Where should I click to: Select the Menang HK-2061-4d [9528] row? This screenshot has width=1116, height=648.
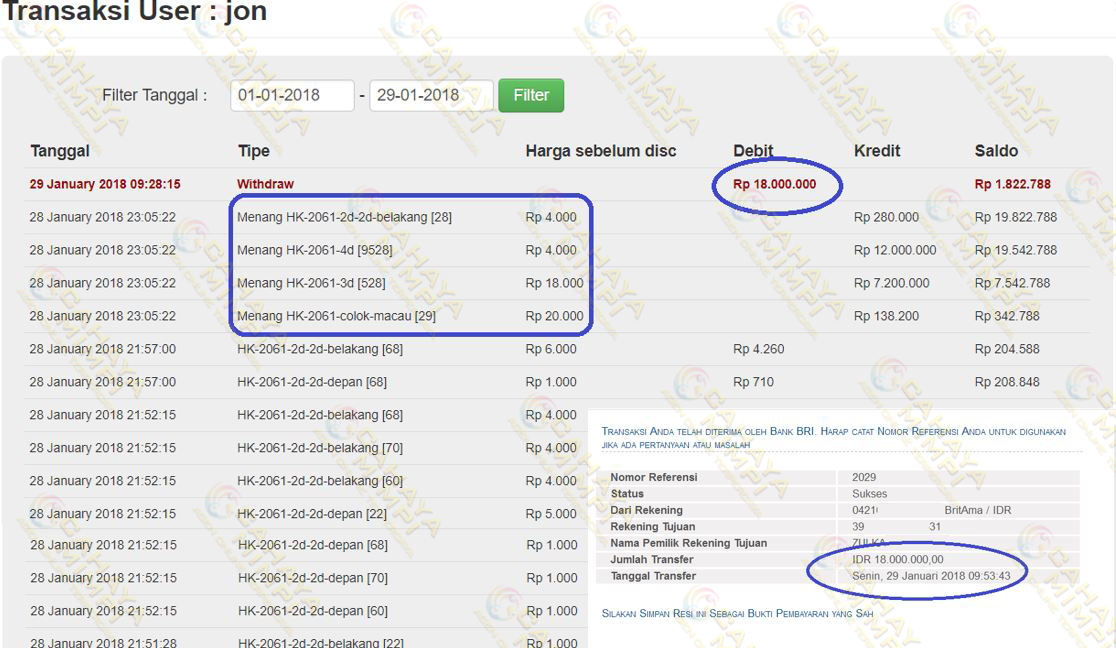click(314, 250)
